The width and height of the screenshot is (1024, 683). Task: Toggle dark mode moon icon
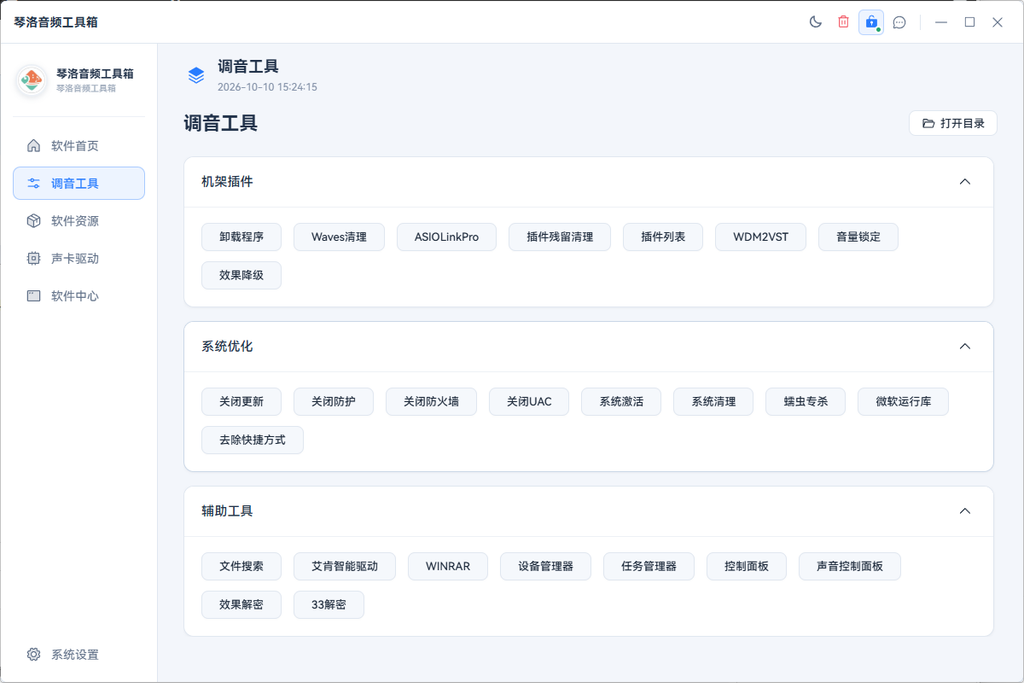point(815,22)
